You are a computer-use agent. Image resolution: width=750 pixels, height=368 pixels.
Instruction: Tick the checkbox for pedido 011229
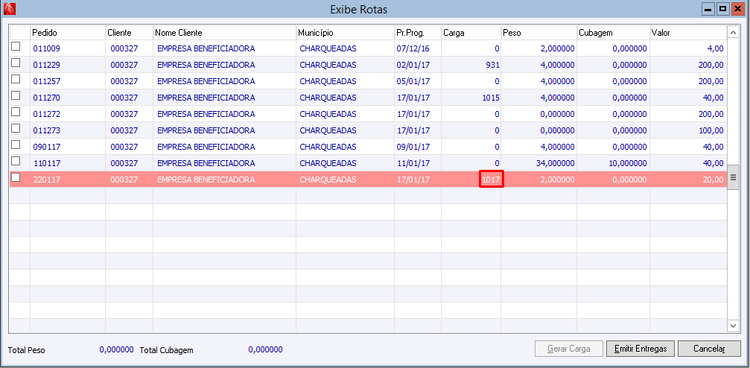[x=16, y=63]
